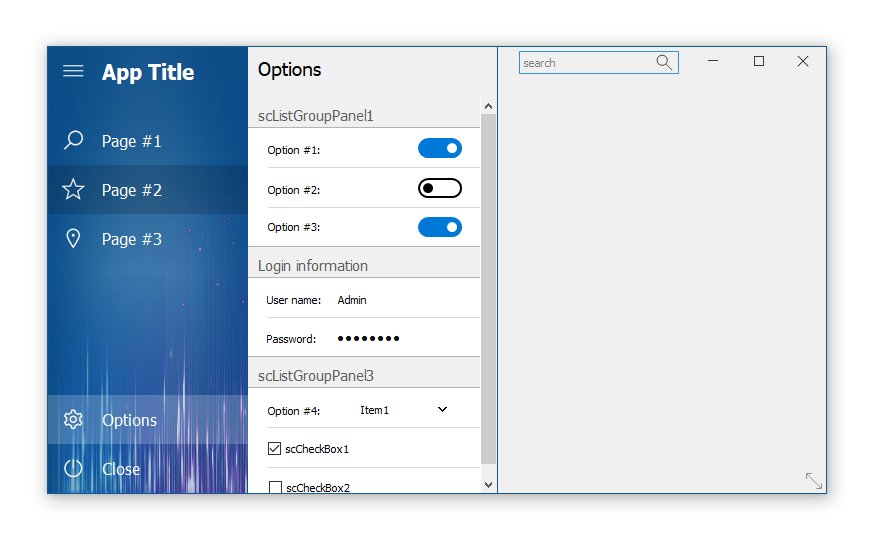Image resolution: width=880 pixels, height=544 pixels.
Task: Click the Close power icon
Action: (73, 468)
